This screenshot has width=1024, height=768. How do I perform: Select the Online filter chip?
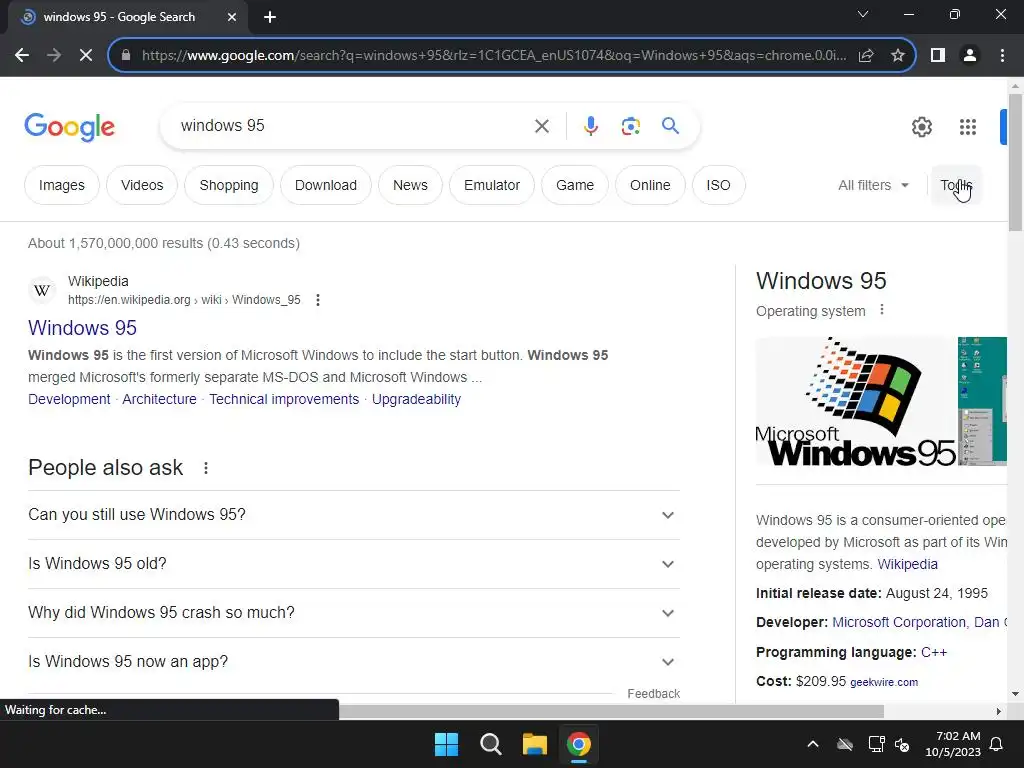(x=650, y=185)
